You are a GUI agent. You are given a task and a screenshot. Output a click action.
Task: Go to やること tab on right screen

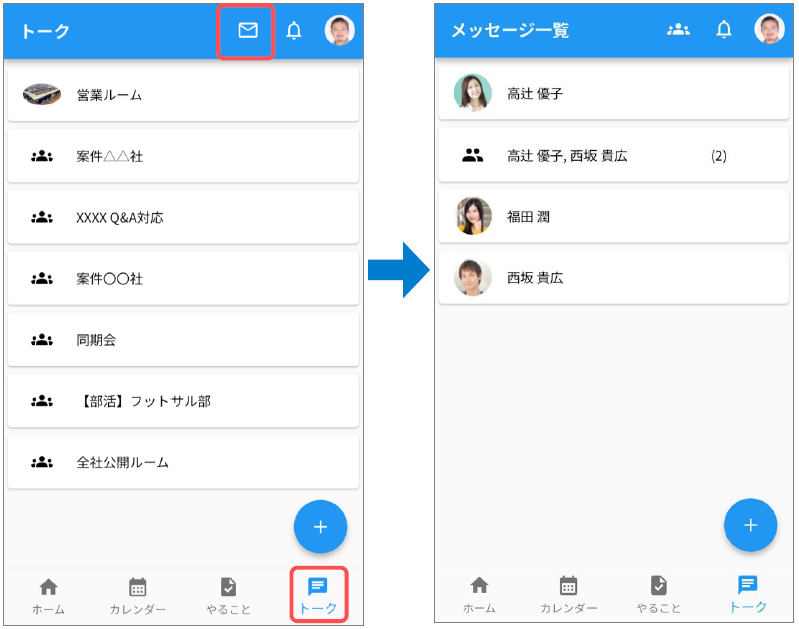point(658,594)
